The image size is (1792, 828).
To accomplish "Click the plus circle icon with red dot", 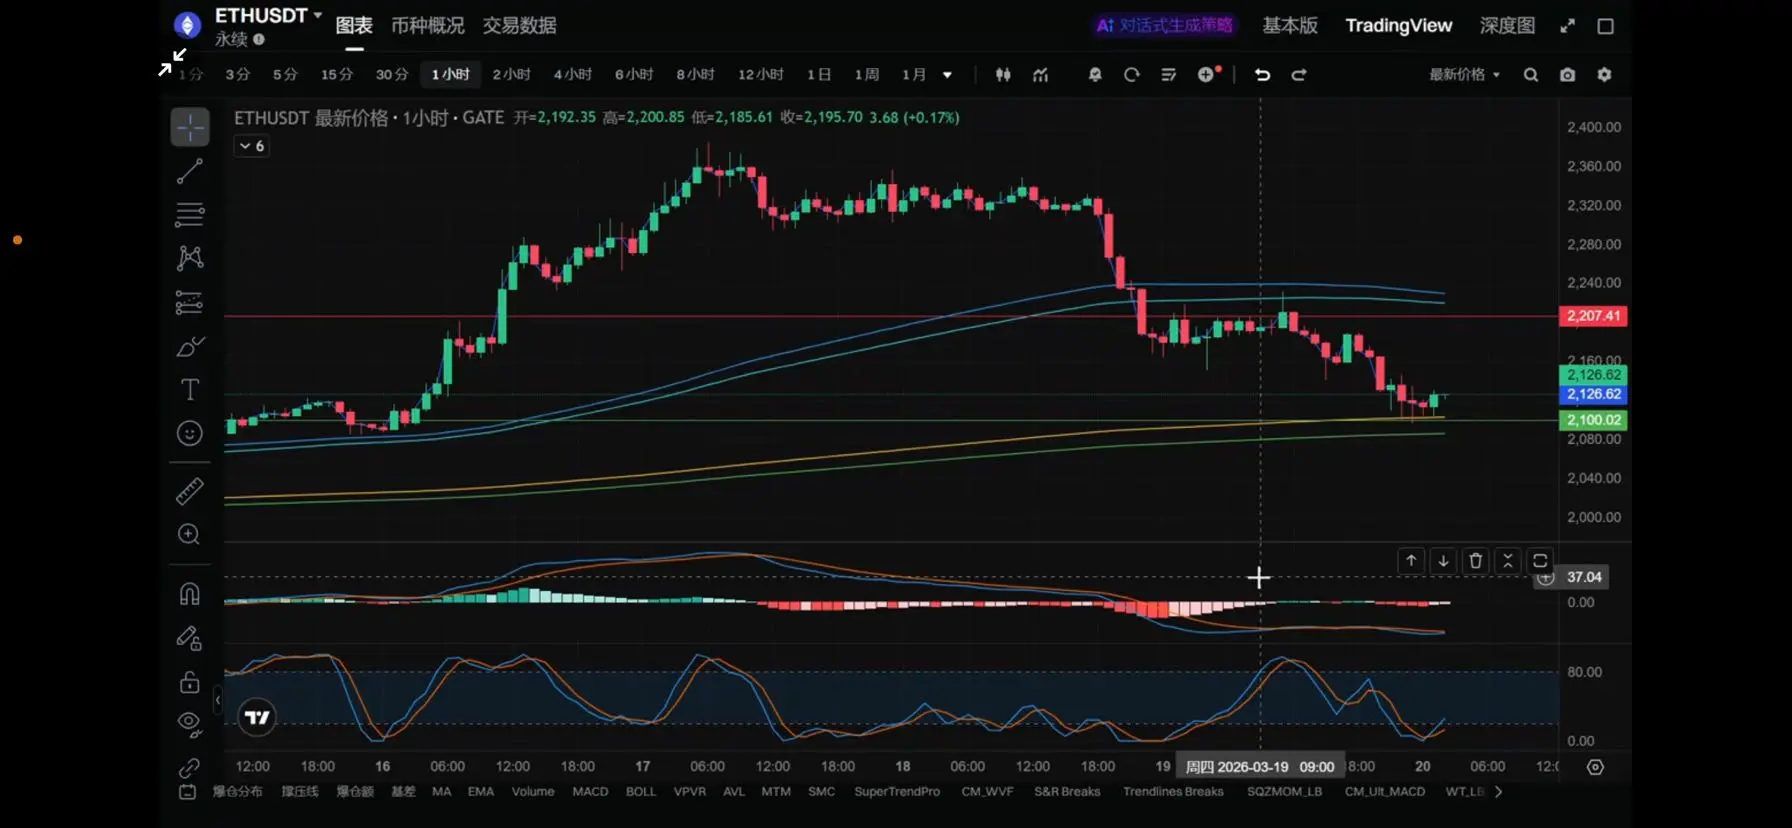I will tap(1208, 74).
